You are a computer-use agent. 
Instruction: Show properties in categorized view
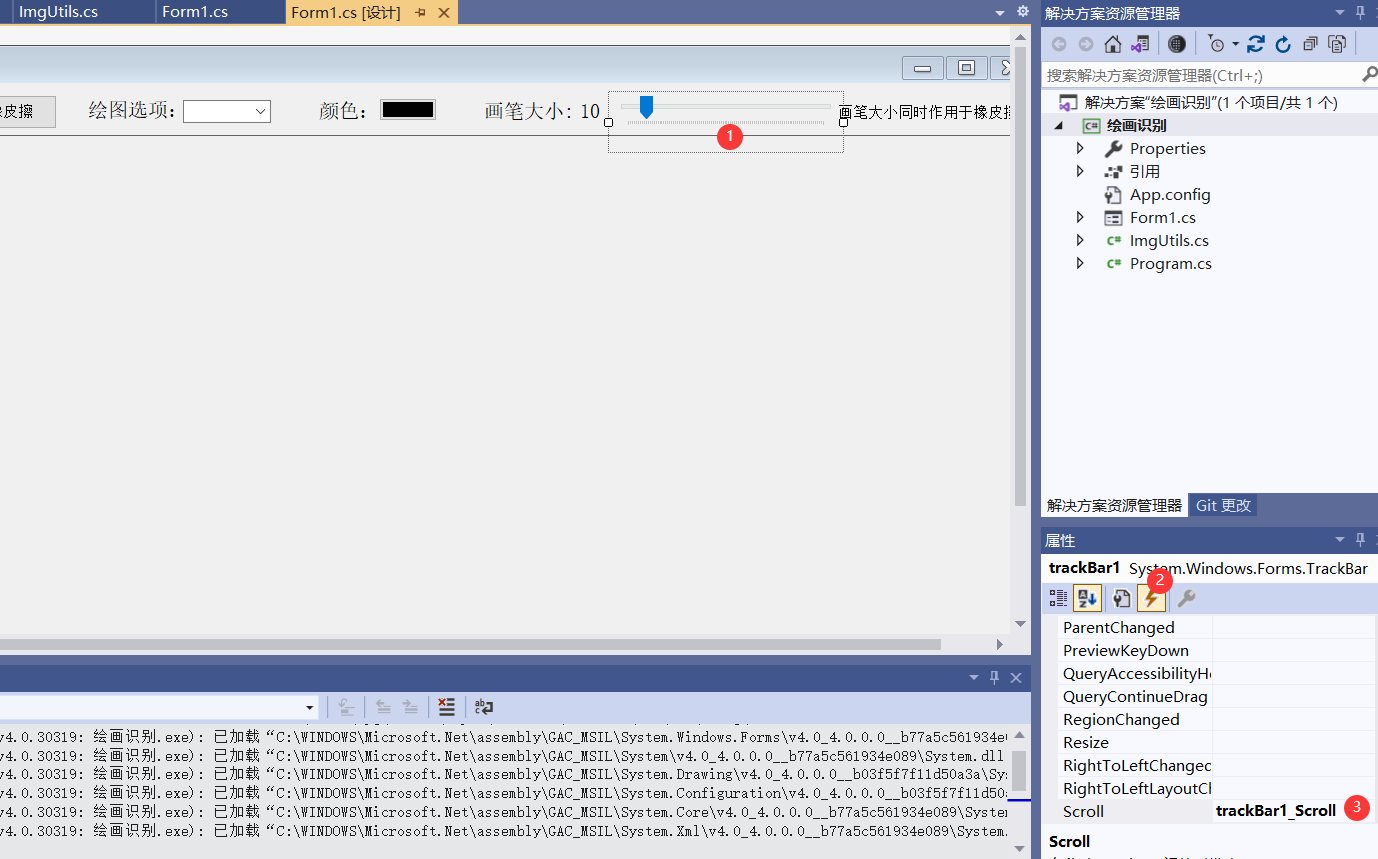(1058, 598)
